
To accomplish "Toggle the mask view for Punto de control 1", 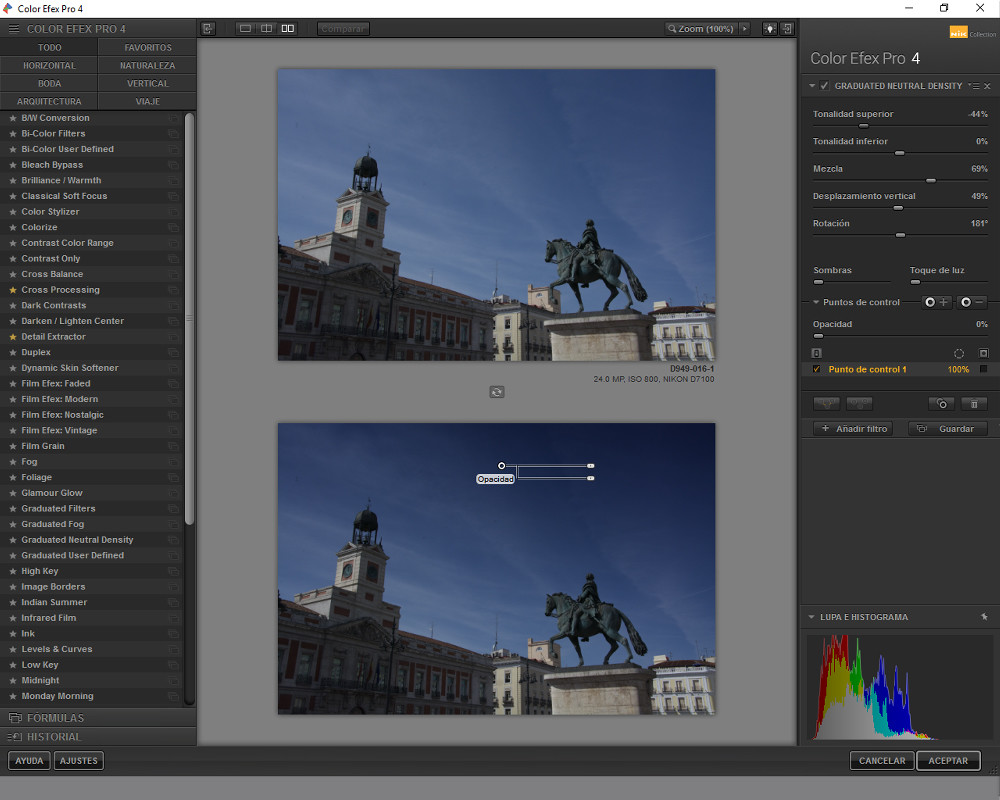I will 984,369.
